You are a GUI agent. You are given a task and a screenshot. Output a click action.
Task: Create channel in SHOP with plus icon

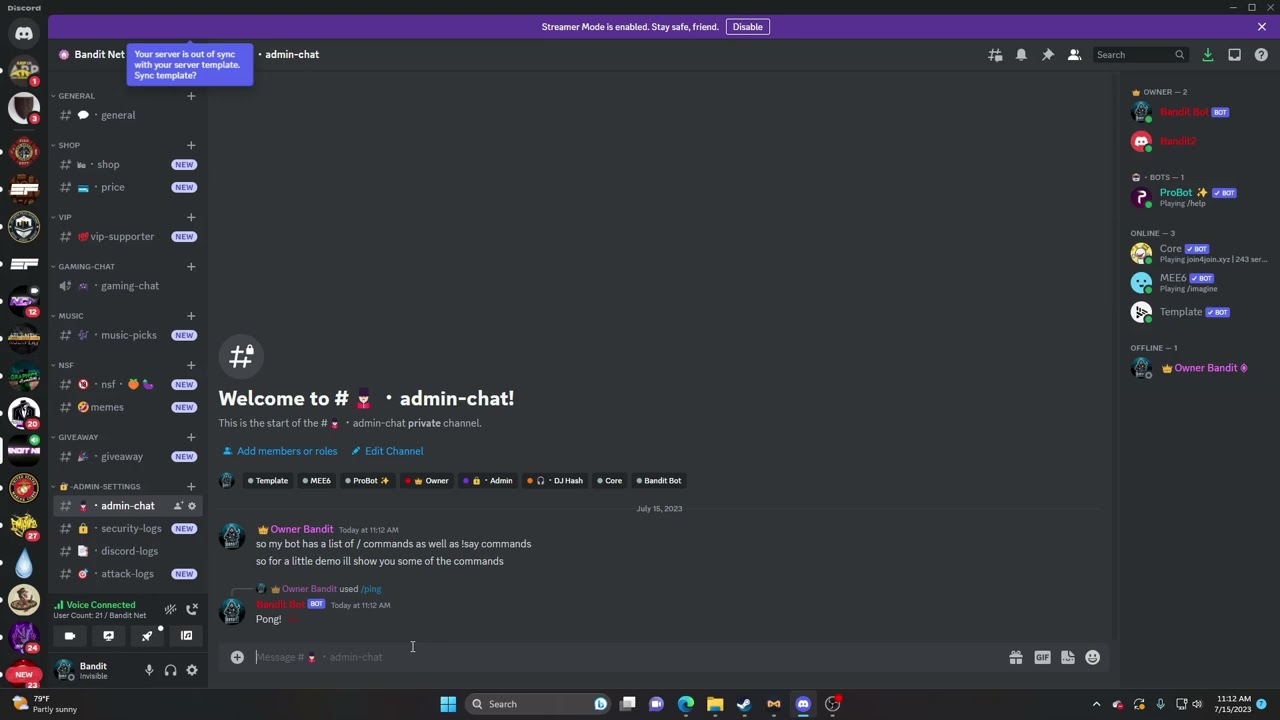[191, 145]
